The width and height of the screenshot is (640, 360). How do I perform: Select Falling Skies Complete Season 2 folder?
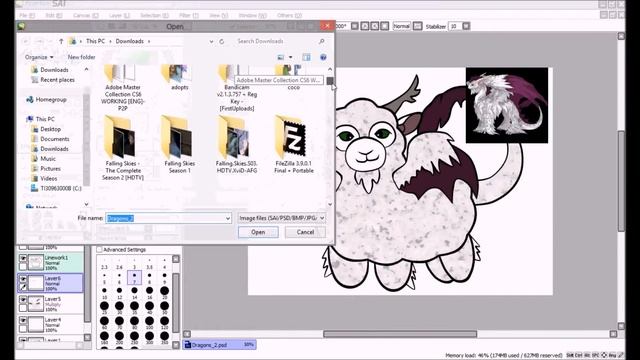pyautogui.click(x=122, y=148)
